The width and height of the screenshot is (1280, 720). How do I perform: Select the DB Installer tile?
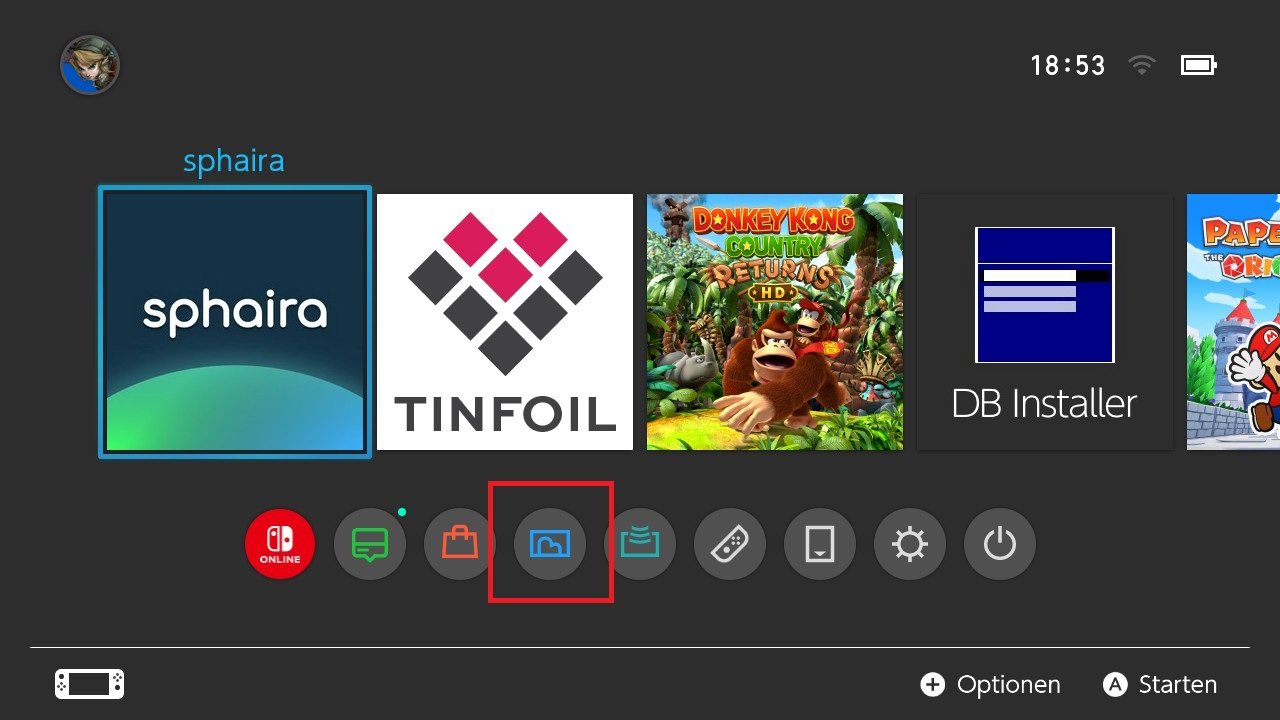pos(1045,322)
